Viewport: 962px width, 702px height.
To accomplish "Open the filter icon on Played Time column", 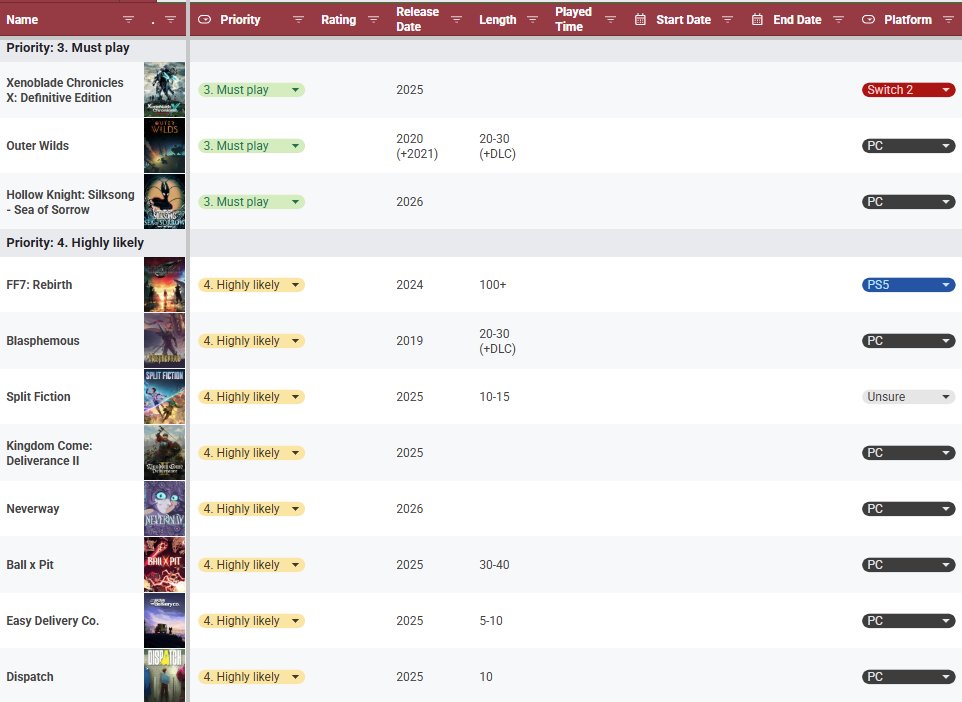I will [x=610, y=20].
